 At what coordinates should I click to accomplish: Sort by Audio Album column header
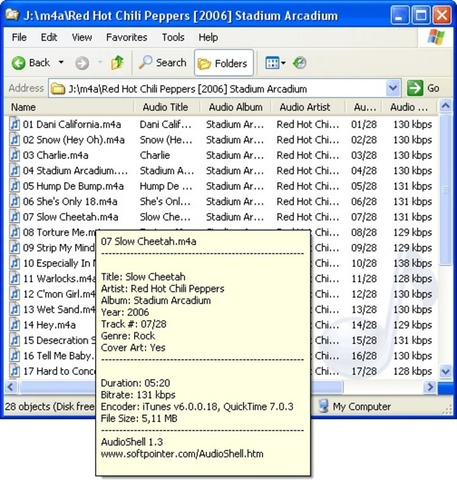[x=235, y=107]
